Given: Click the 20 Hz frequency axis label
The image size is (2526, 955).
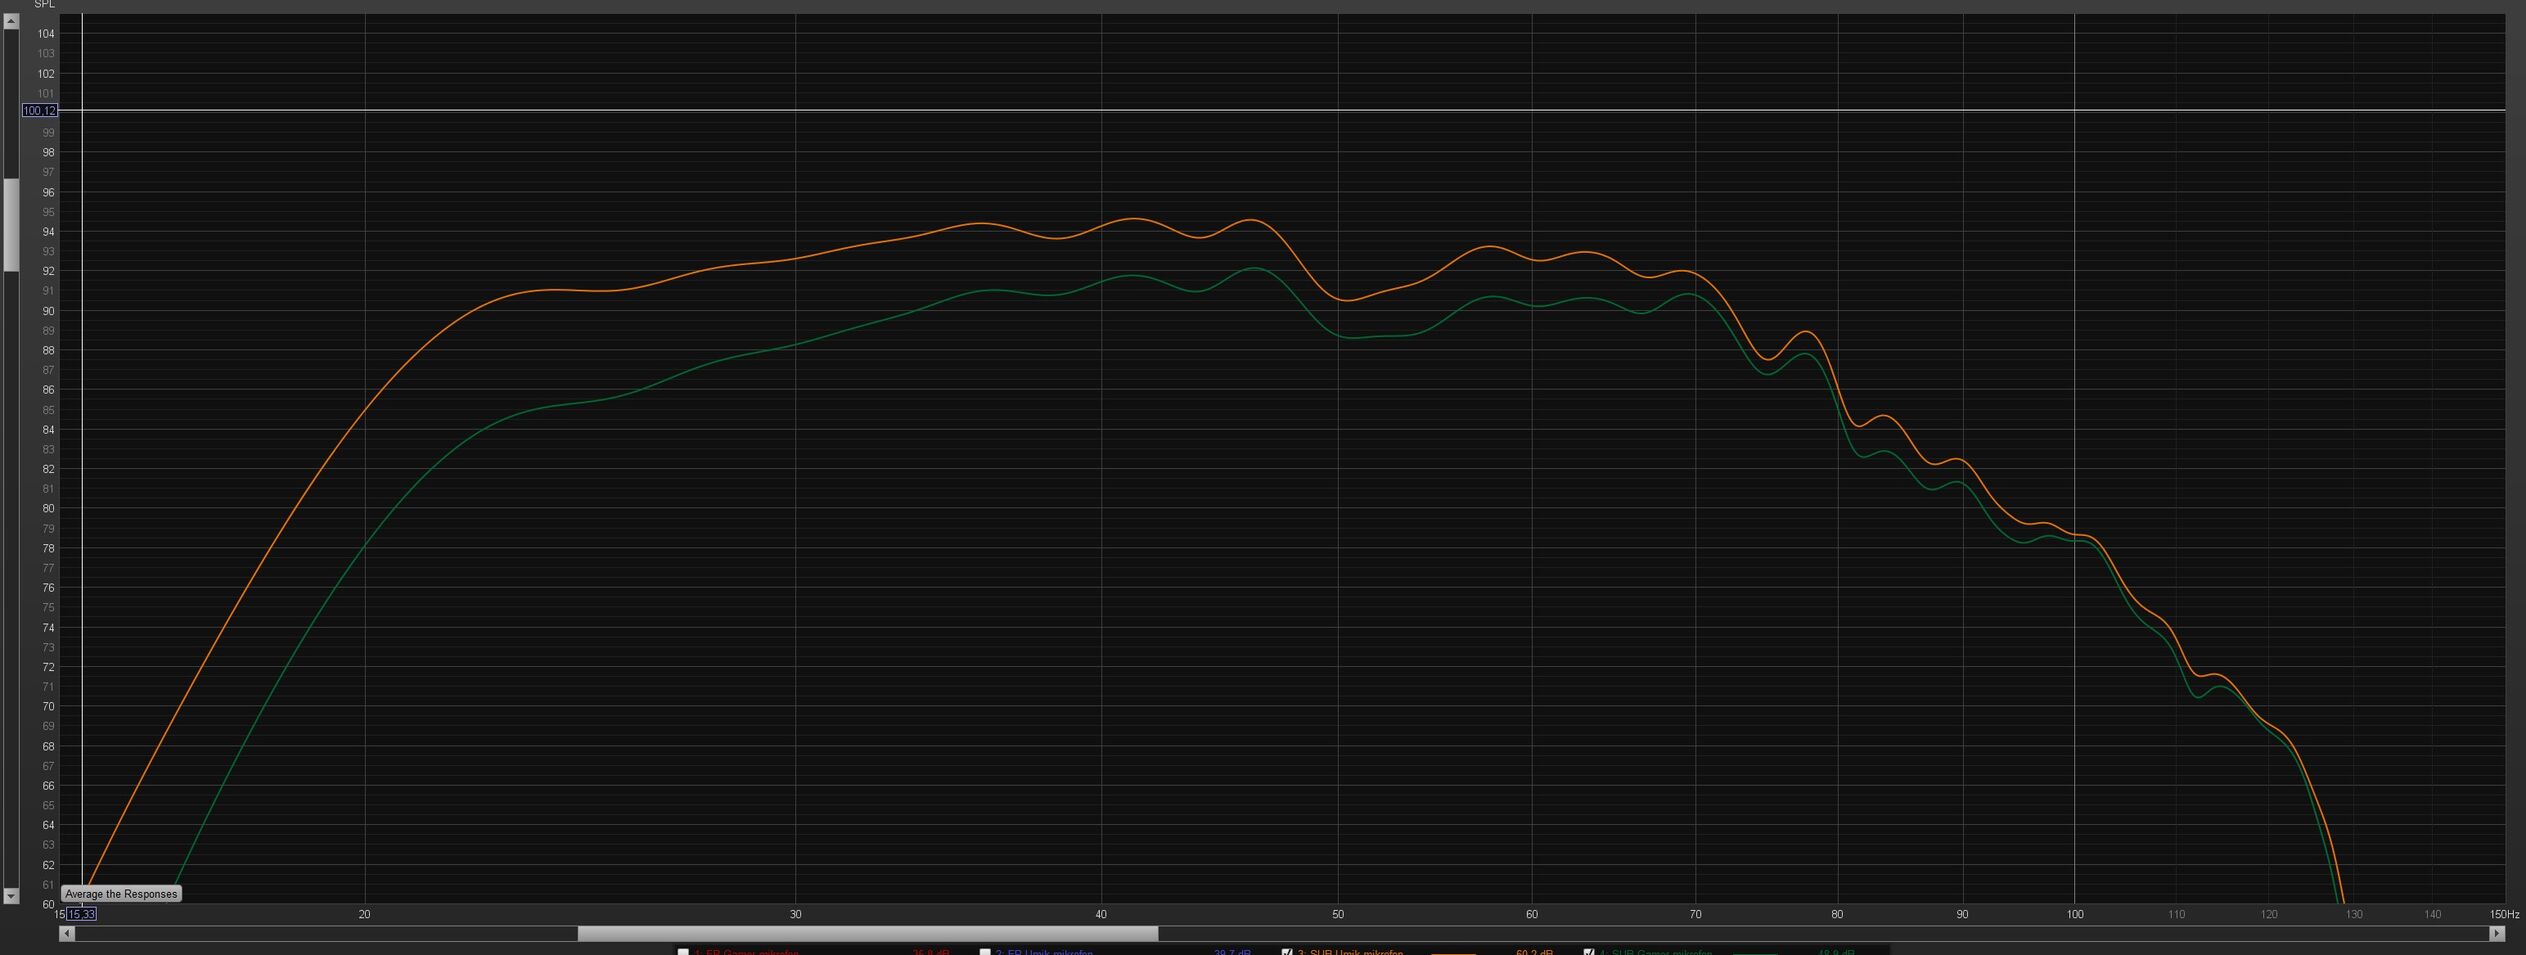Looking at the screenshot, I should [365, 914].
